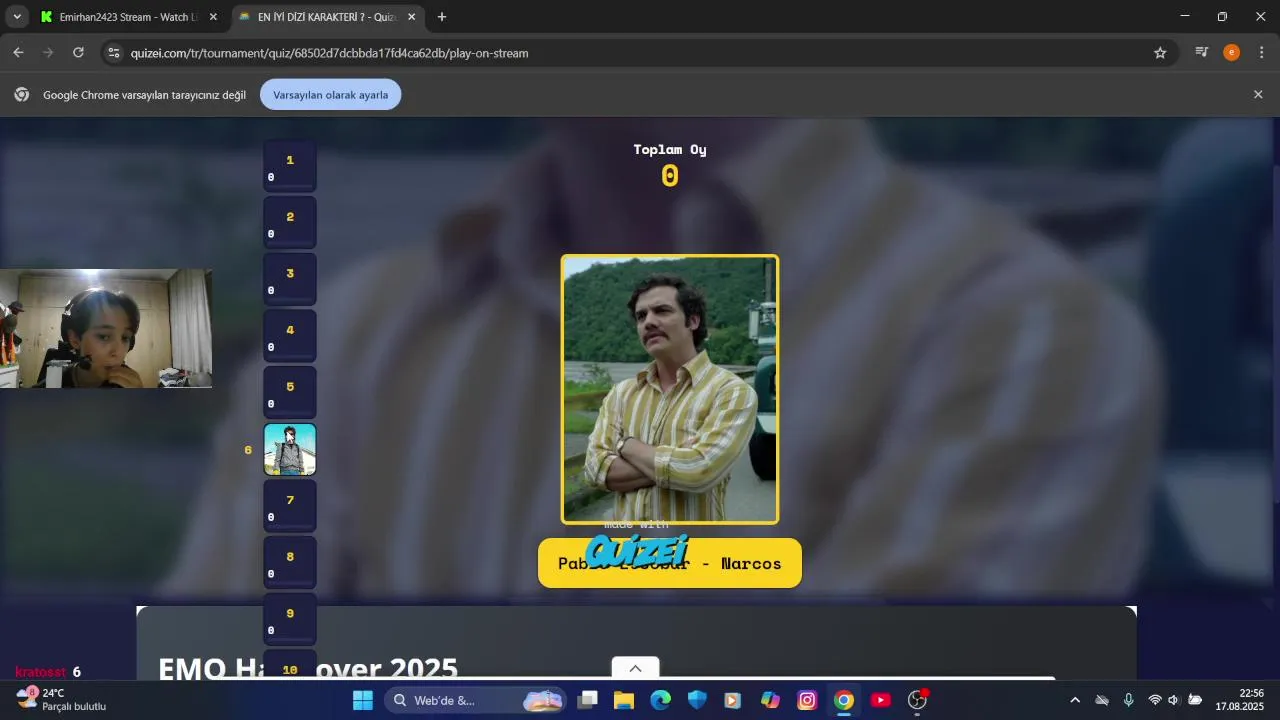Click 'Varsayılan olarak ayarla' button
The width and height of the screenshot is (1280, 720).
click(x=330, y=95)
